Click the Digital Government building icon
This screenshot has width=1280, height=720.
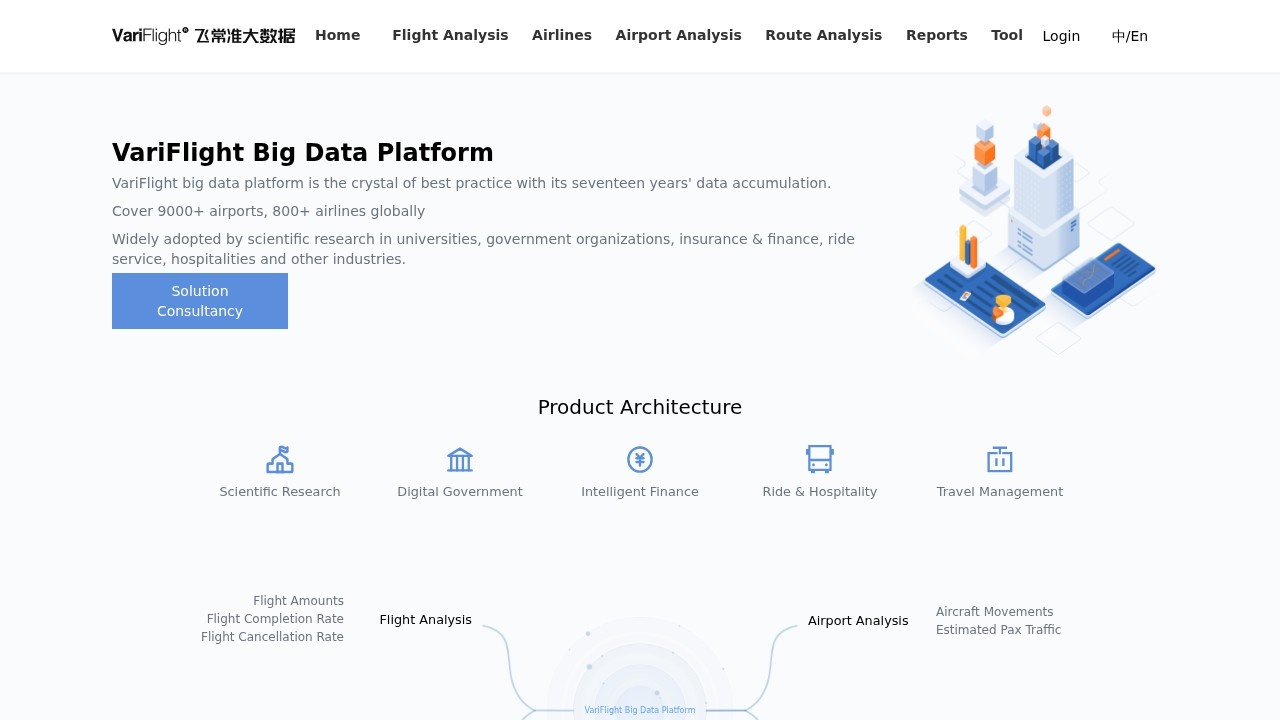point(460,460)
